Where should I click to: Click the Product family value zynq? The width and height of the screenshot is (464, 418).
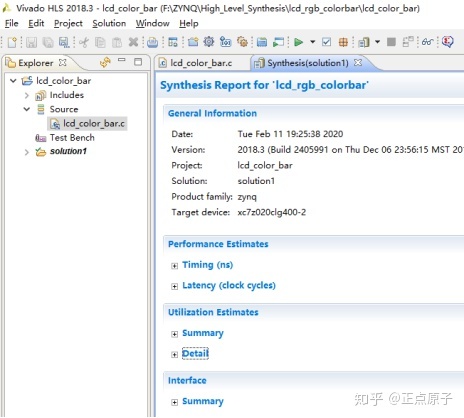247,197
